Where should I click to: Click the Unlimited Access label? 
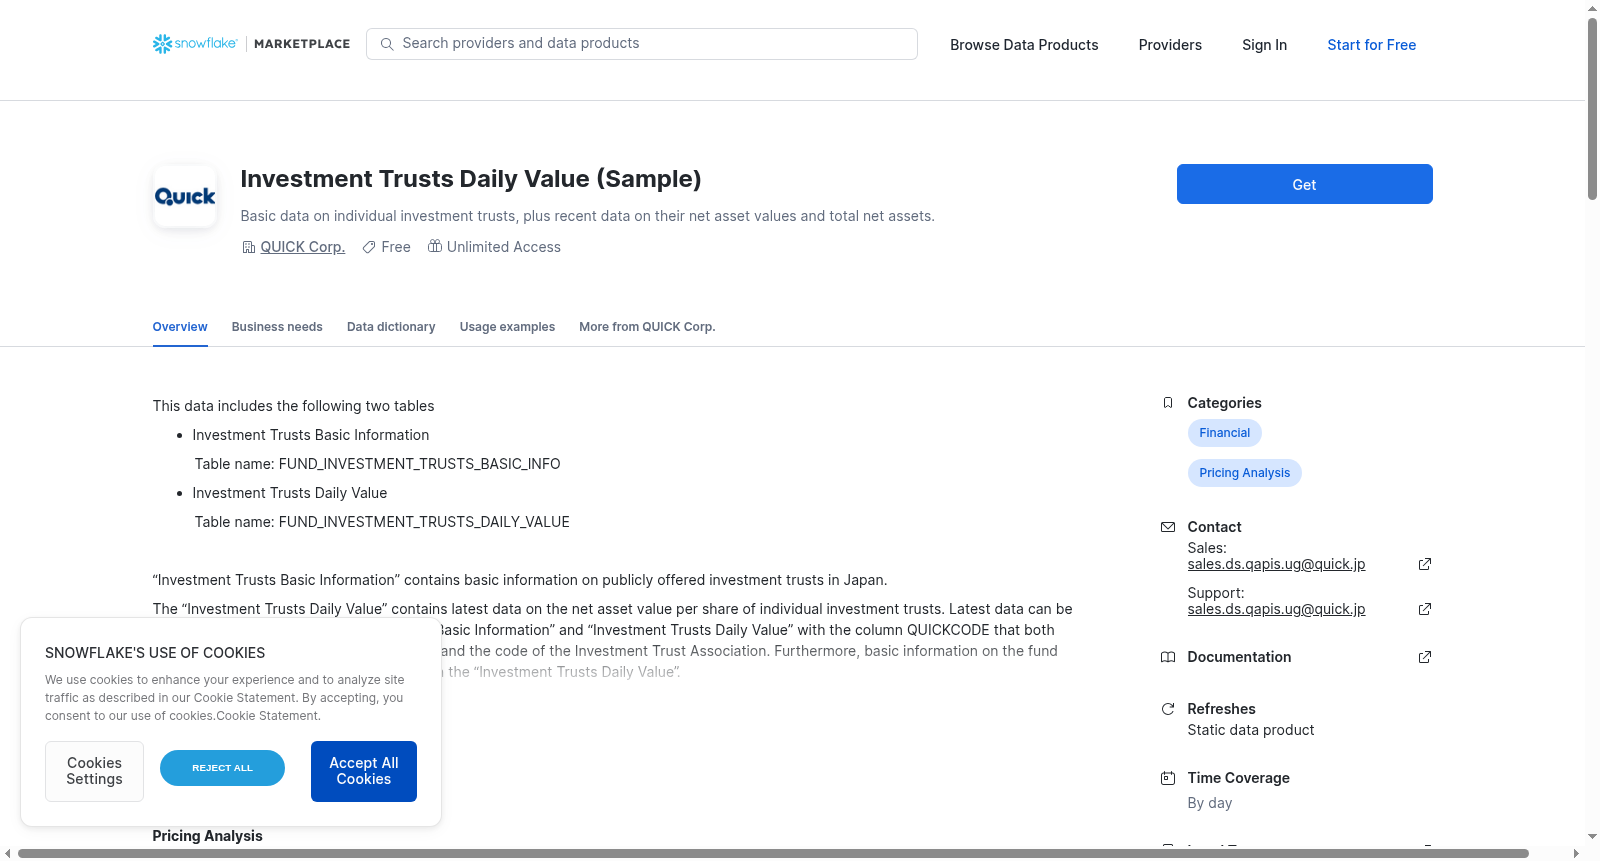[503, 247]
